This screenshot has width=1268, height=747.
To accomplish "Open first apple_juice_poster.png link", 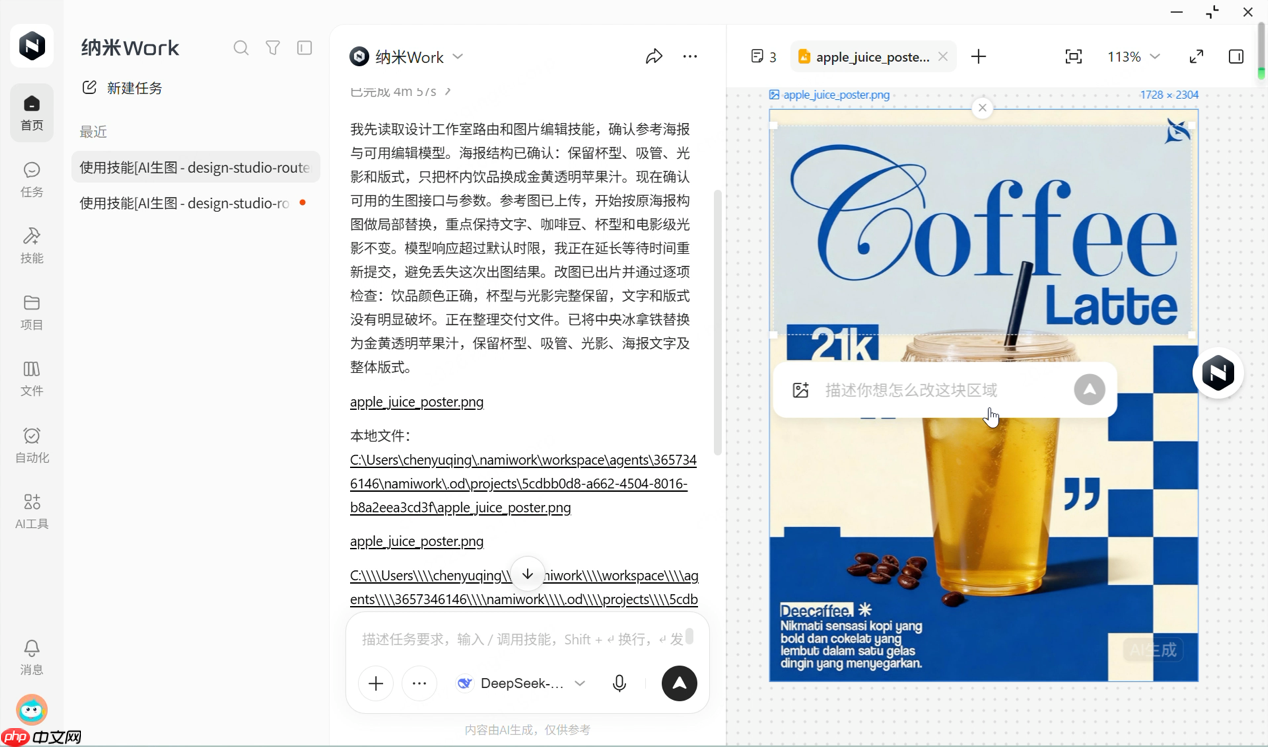I will pos(417,402).
